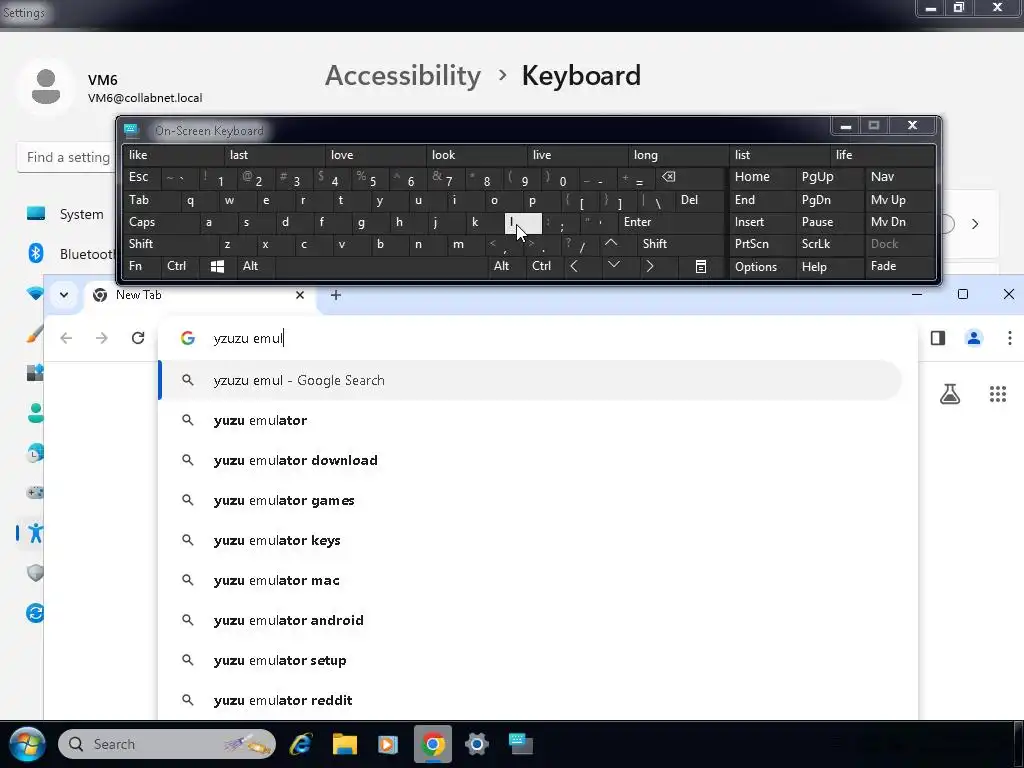Click the Find a setting search box
1024x768 pixels.
tap(65, 157)
